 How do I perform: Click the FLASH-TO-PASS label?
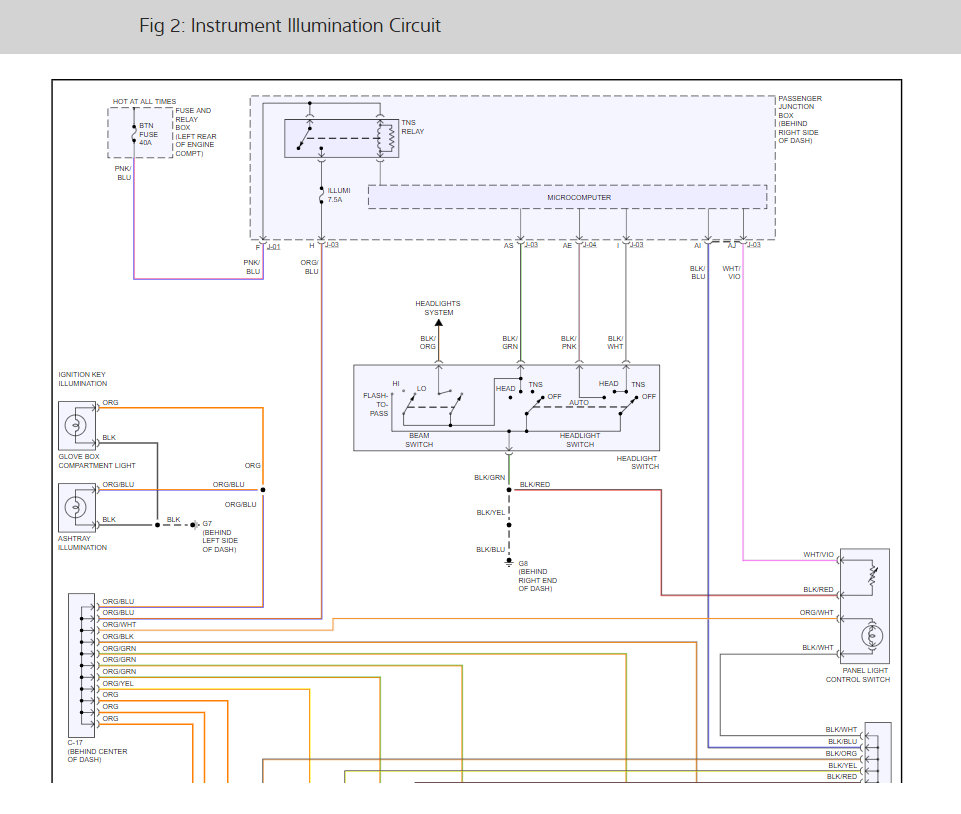(x=376, y=403)
